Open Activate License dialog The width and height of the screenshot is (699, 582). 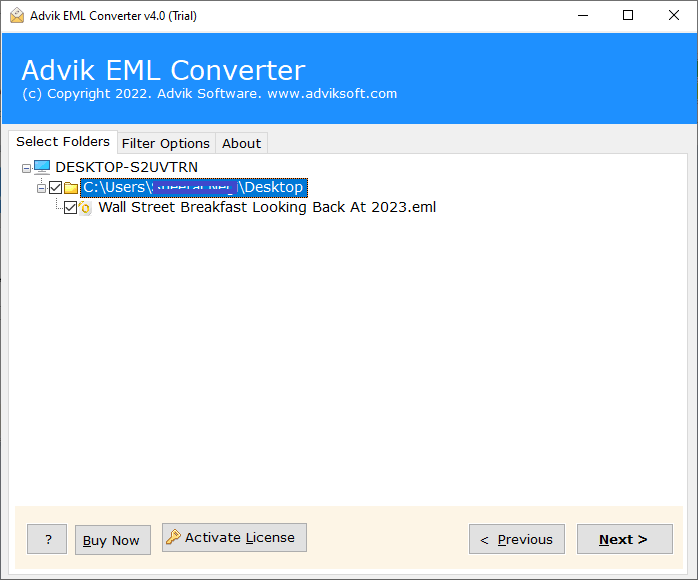click(234, 538)
